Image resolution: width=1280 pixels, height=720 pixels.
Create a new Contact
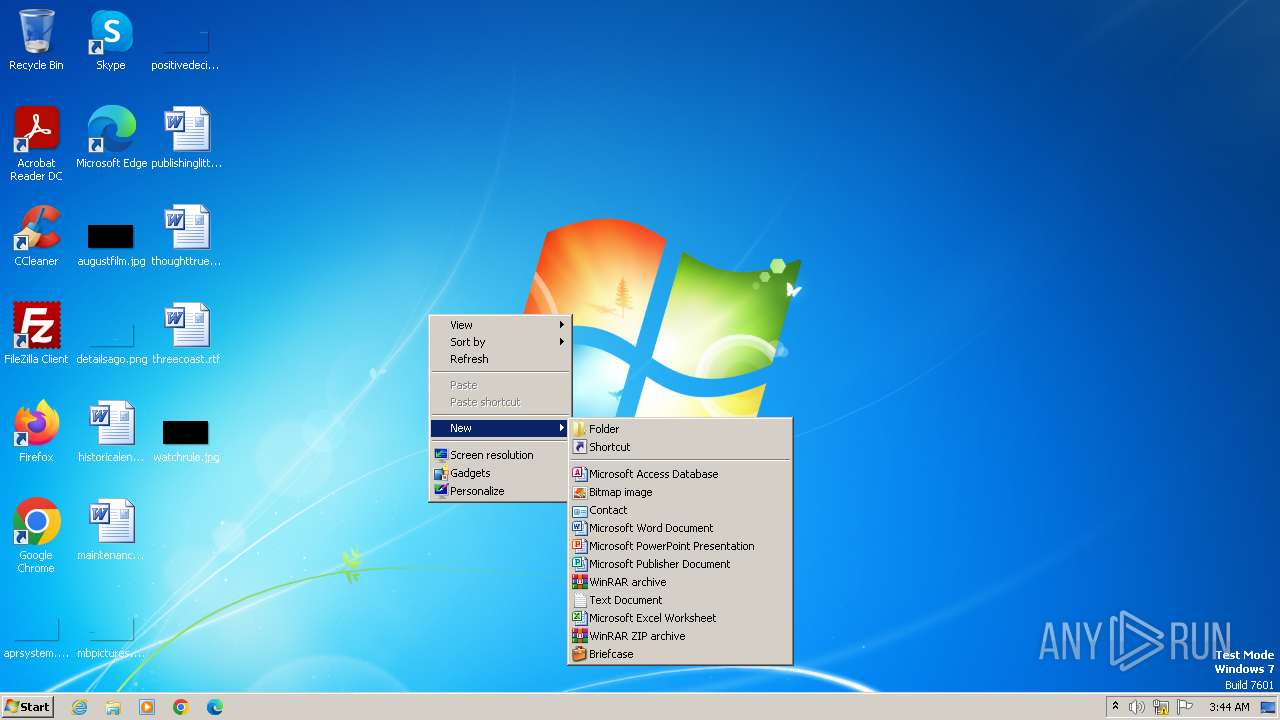680,510
